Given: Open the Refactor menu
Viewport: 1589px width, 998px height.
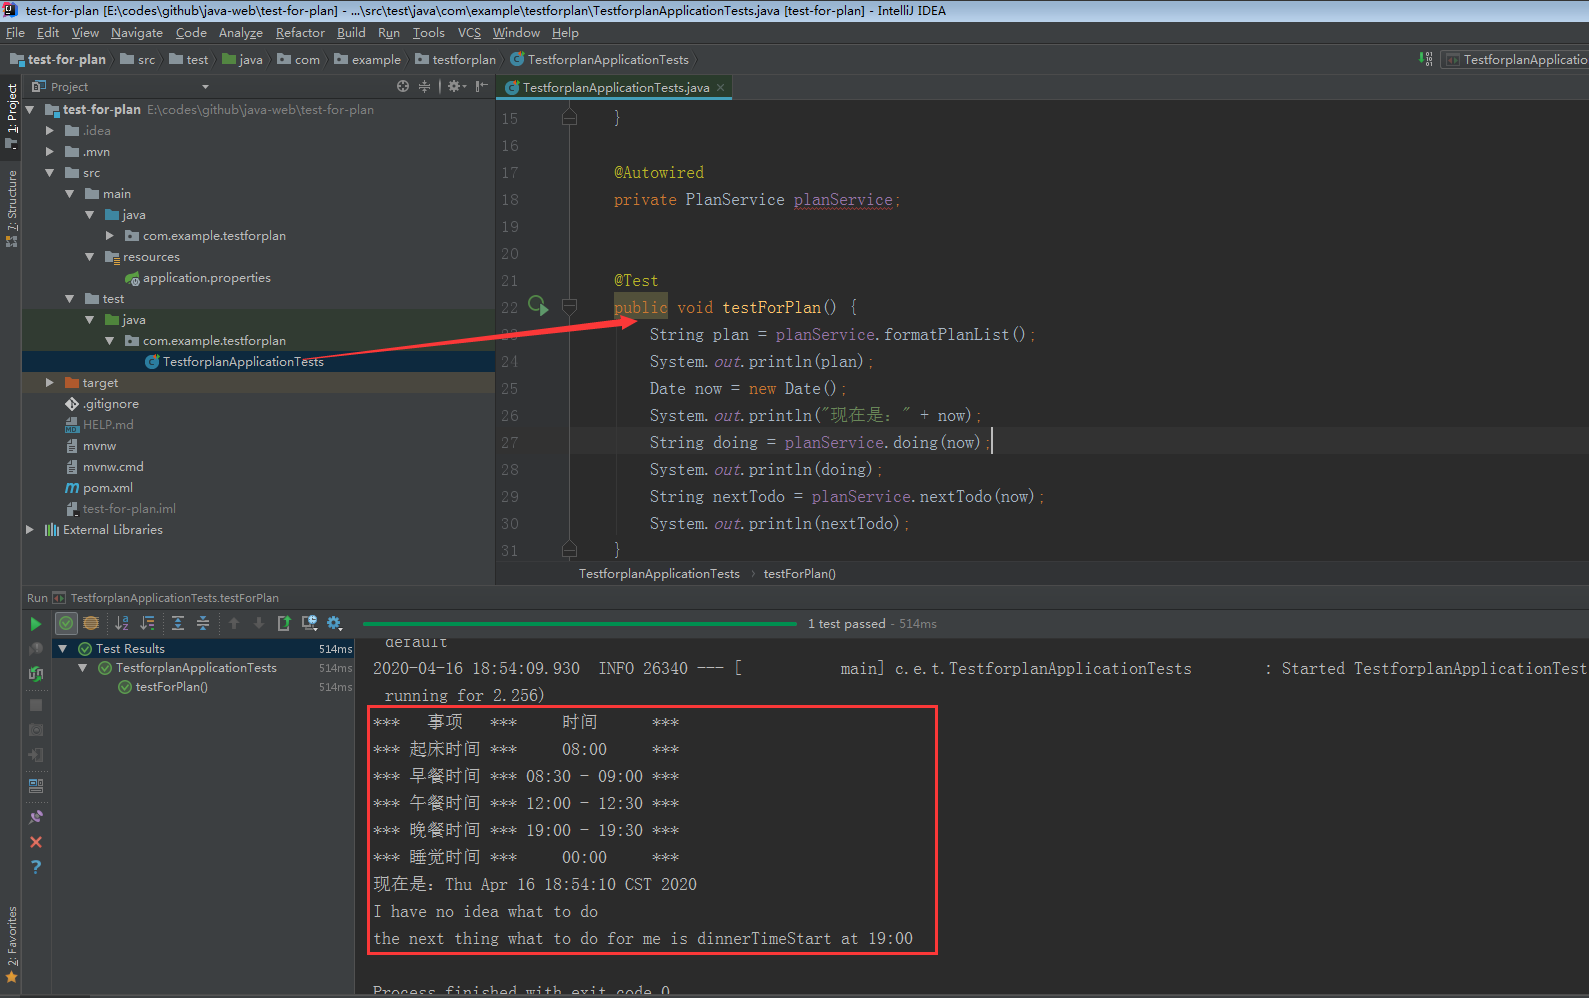Looking at the screenshot, I should [x=300, y=33].
